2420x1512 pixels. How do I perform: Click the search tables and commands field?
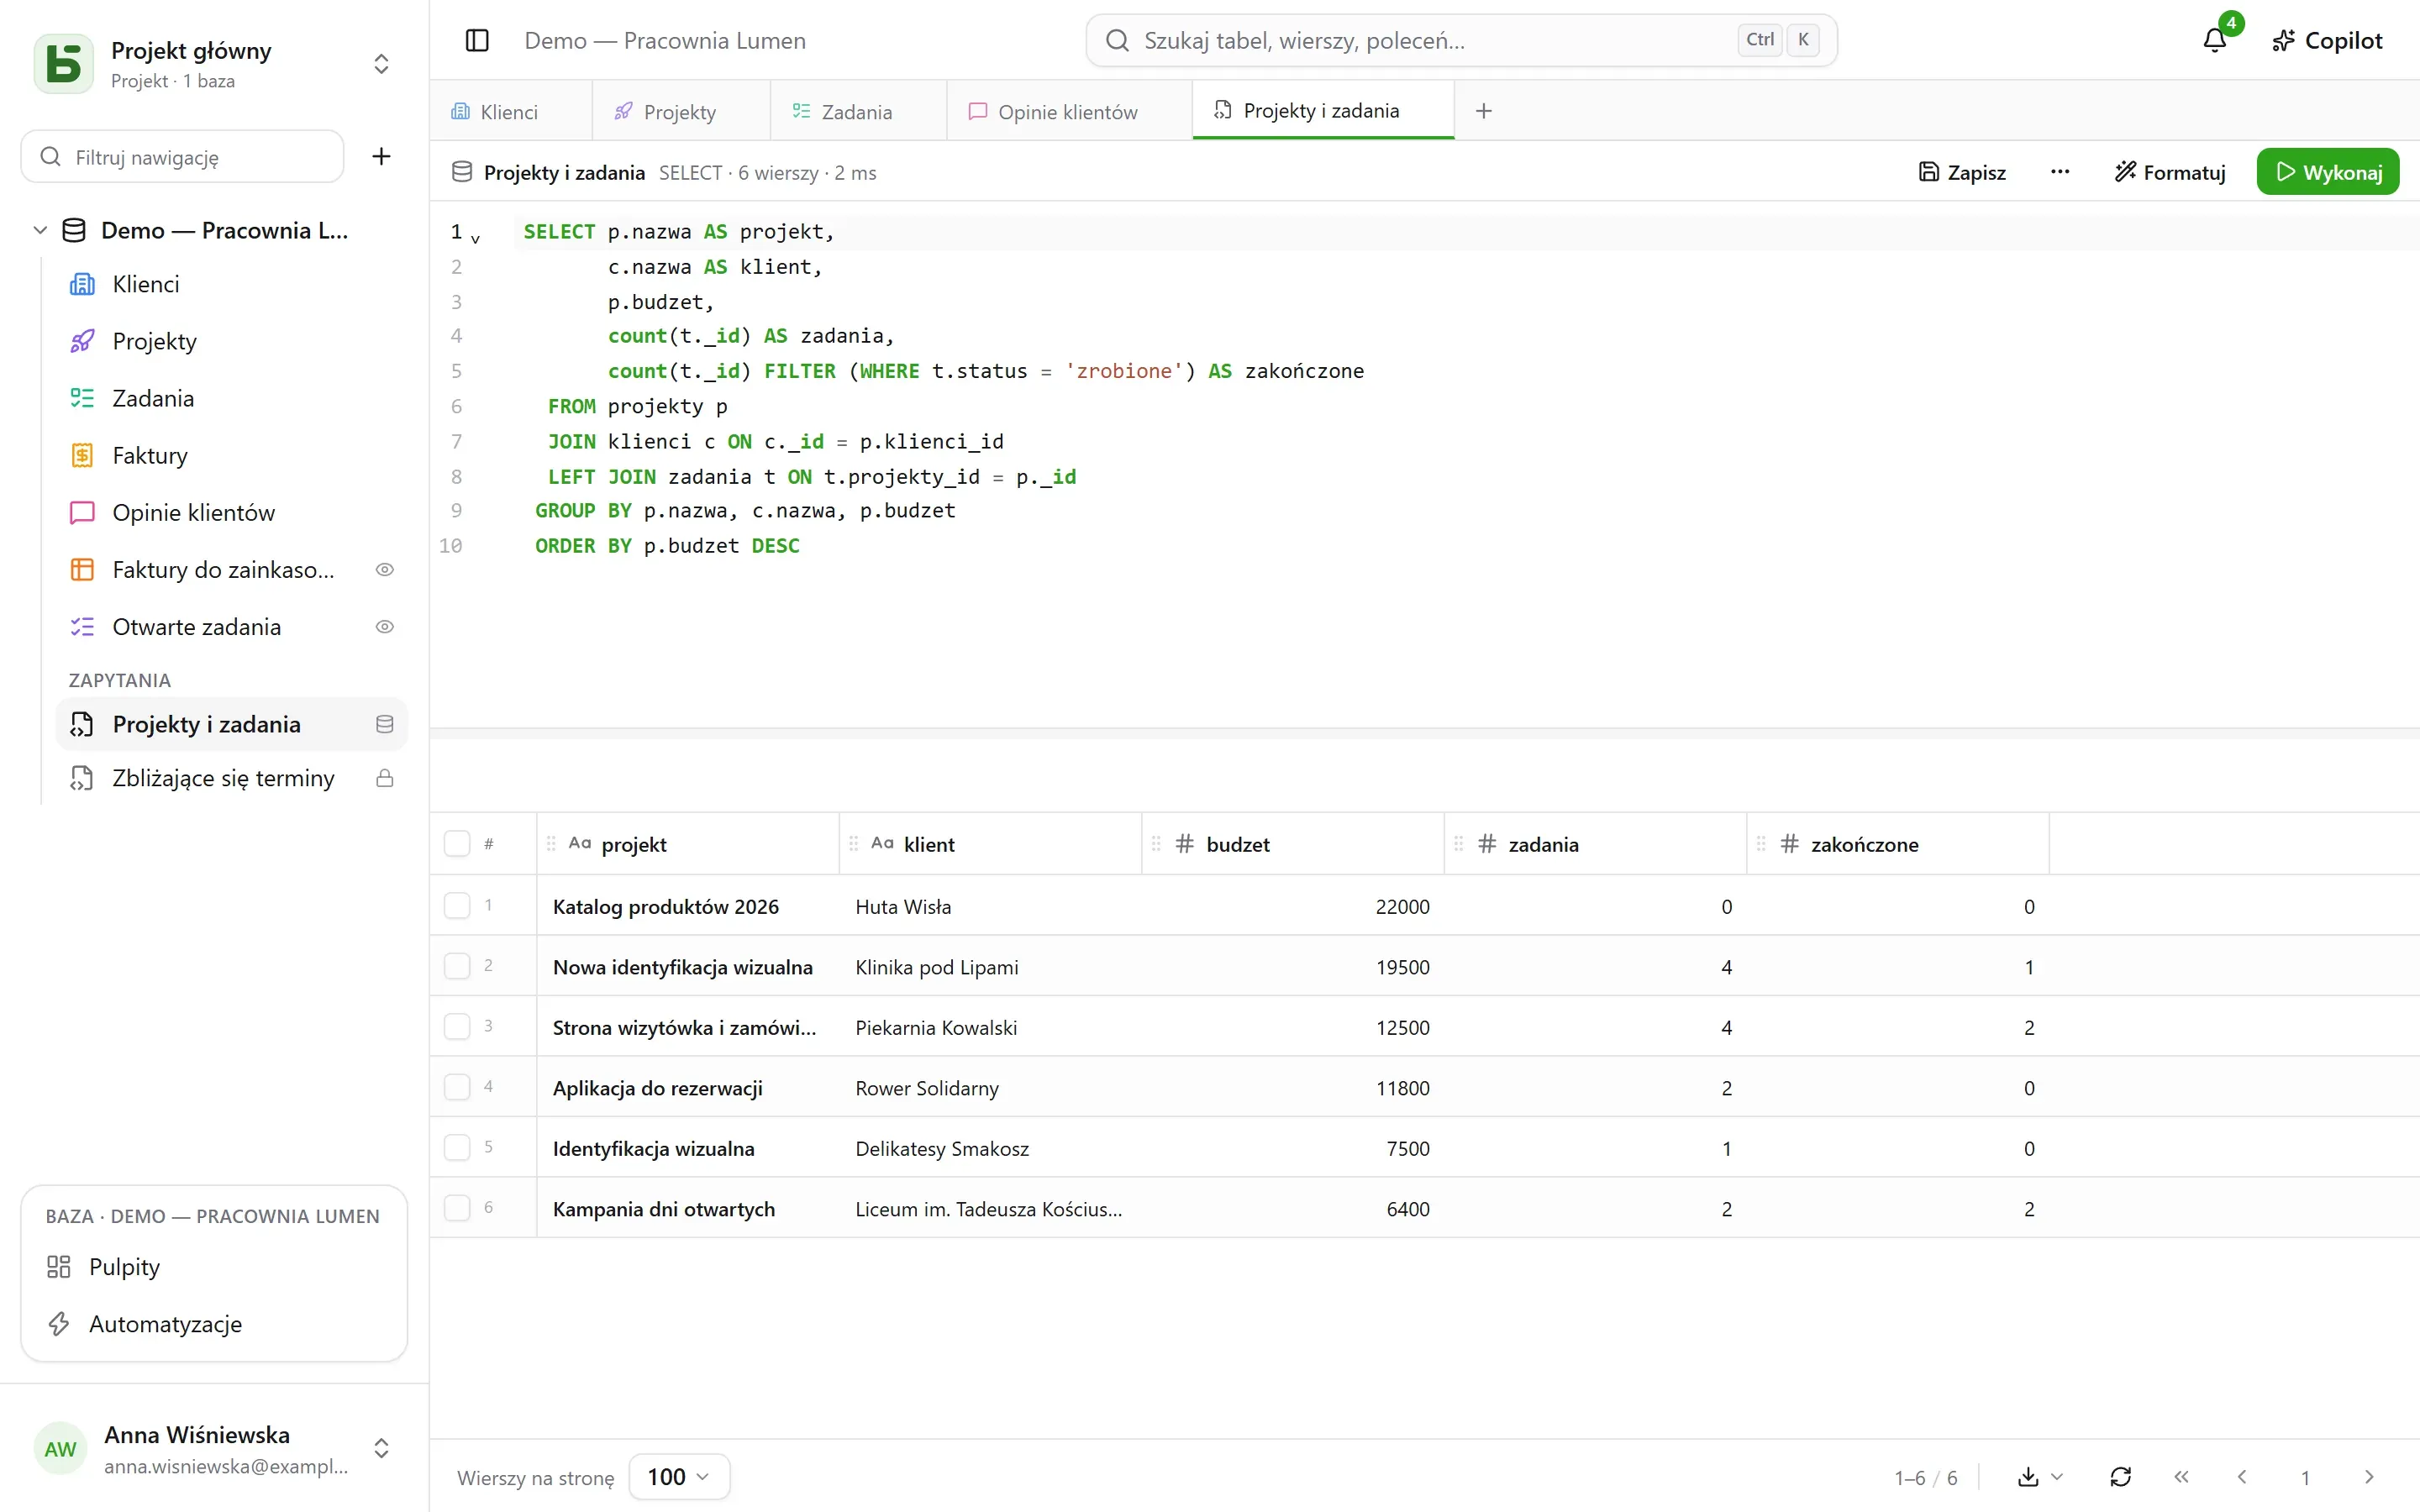[x=1461, y=40]
